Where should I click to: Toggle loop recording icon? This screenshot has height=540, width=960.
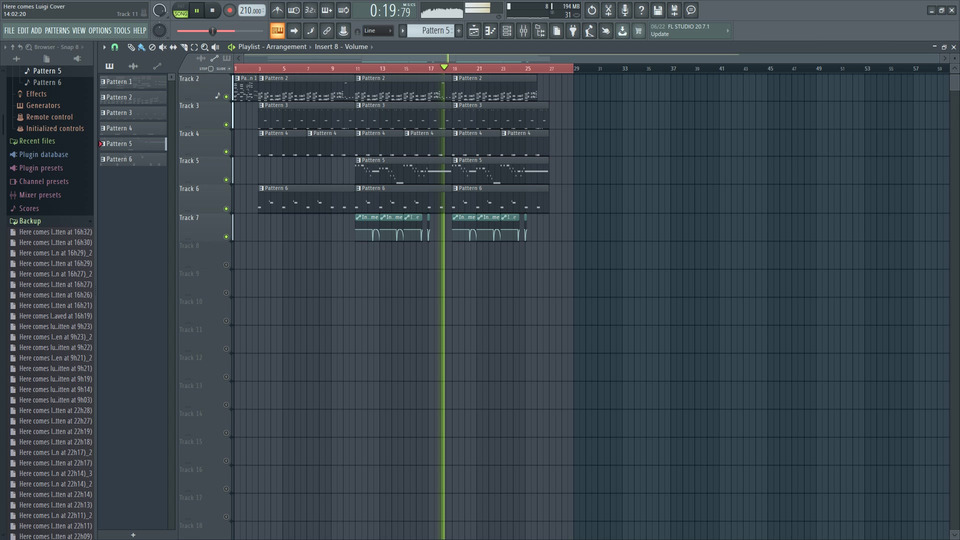click(x=343, y=10)
